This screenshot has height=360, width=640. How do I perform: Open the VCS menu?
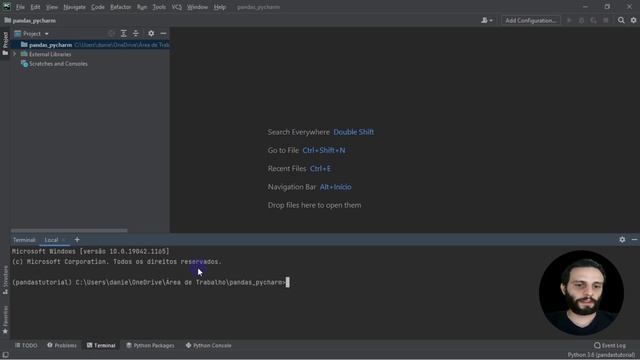pyautogui.click(x=176, y=7)
